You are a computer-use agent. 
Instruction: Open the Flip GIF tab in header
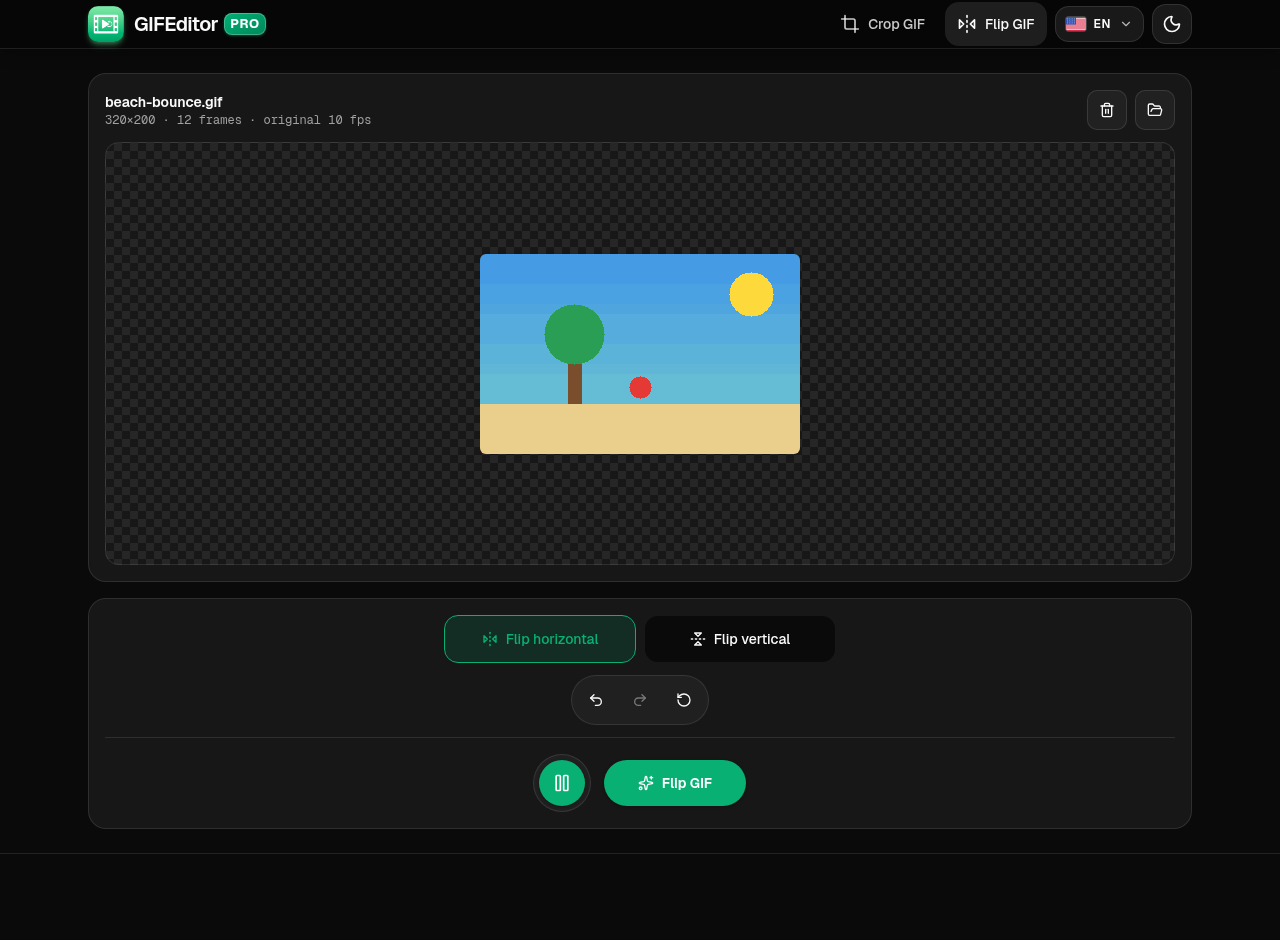tap(996, 24)
